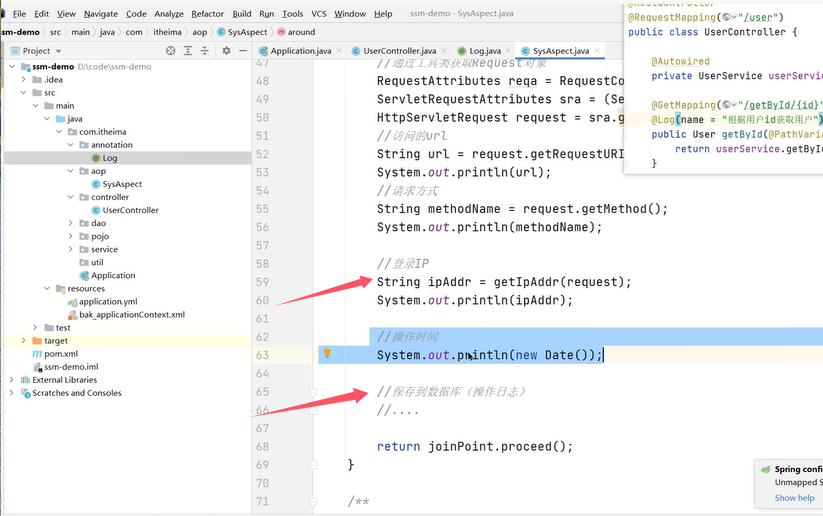Expand External Libraries node
823x516 pixels.
[12, 380]
